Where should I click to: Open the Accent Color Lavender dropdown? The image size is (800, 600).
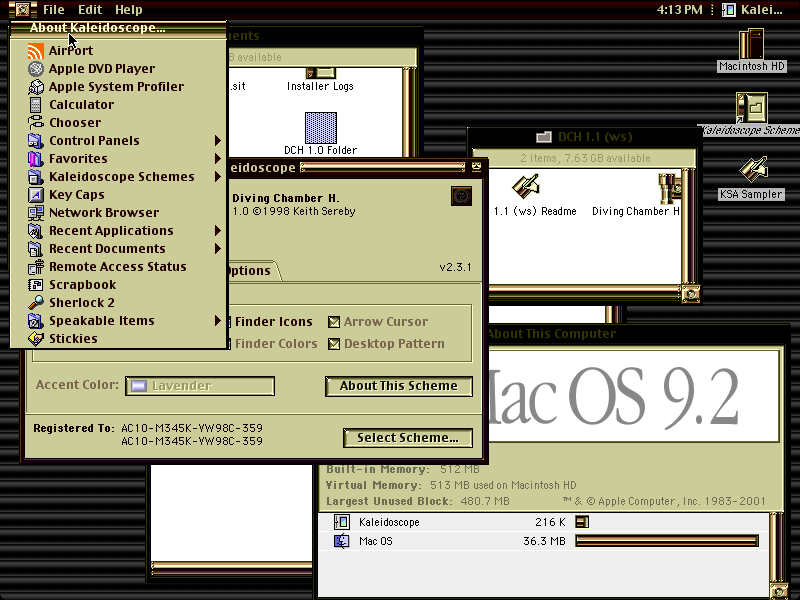click(200, 386)
